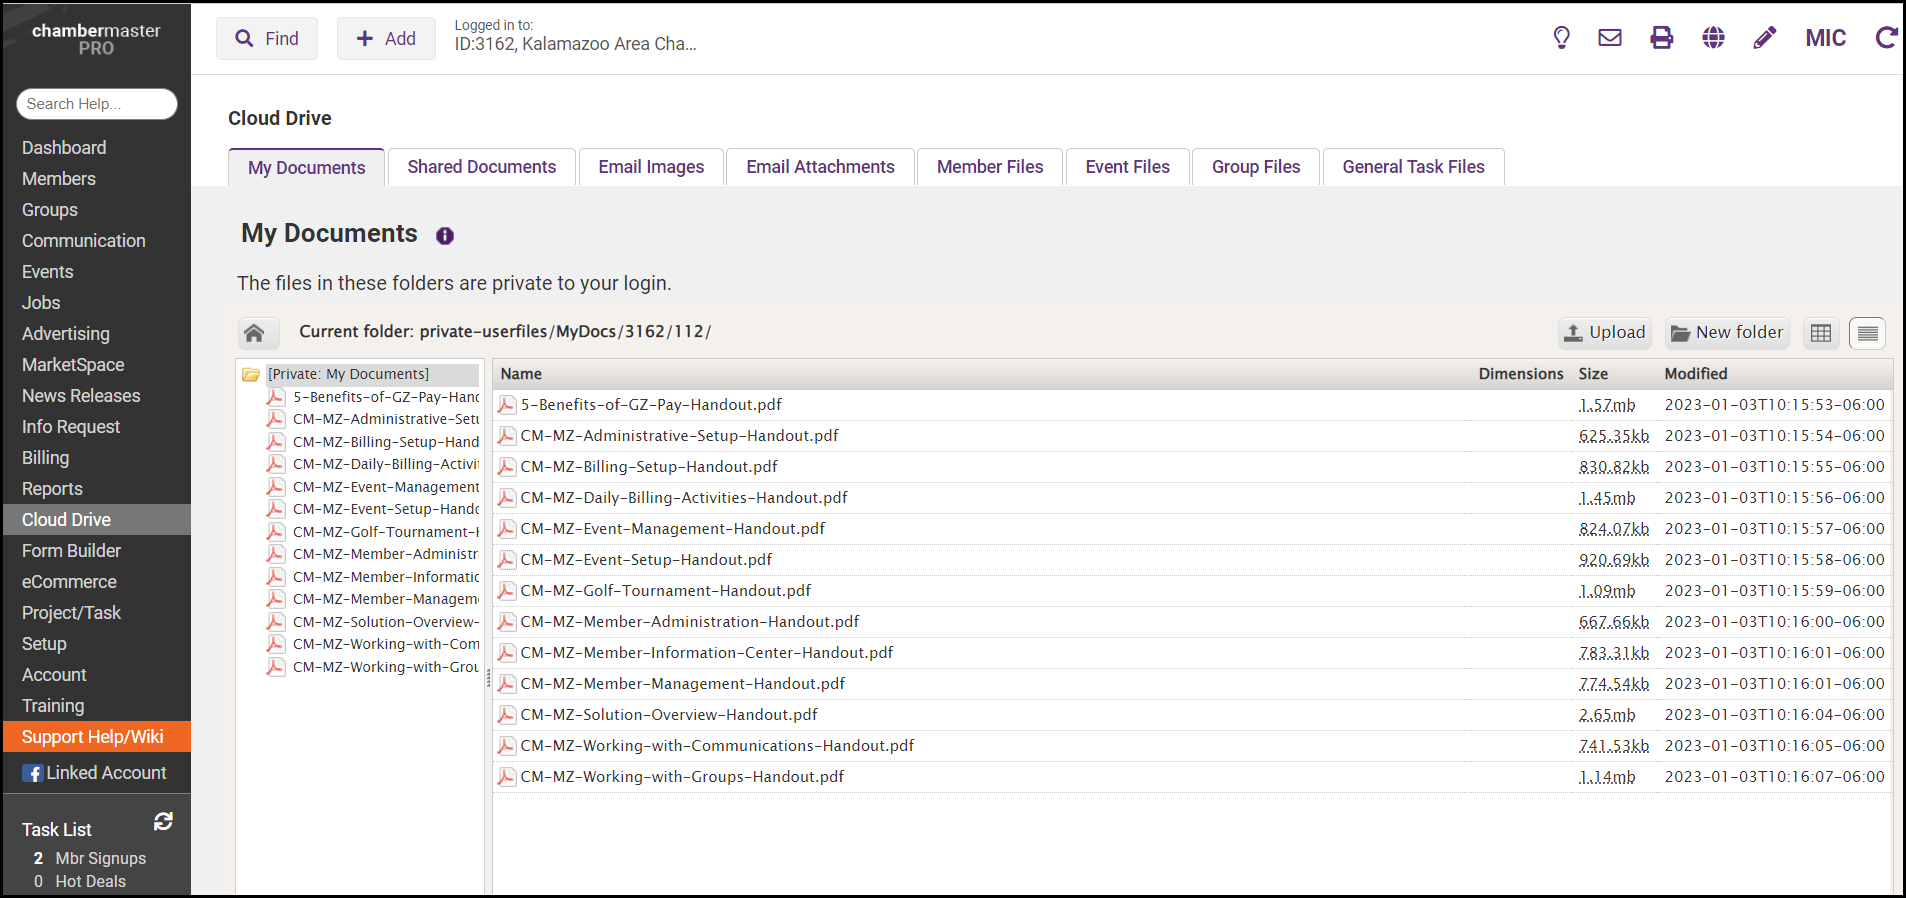Viewport: 1906px width, 898px height.
Task: Switch to detailed list view
Action: (1867, 333)
